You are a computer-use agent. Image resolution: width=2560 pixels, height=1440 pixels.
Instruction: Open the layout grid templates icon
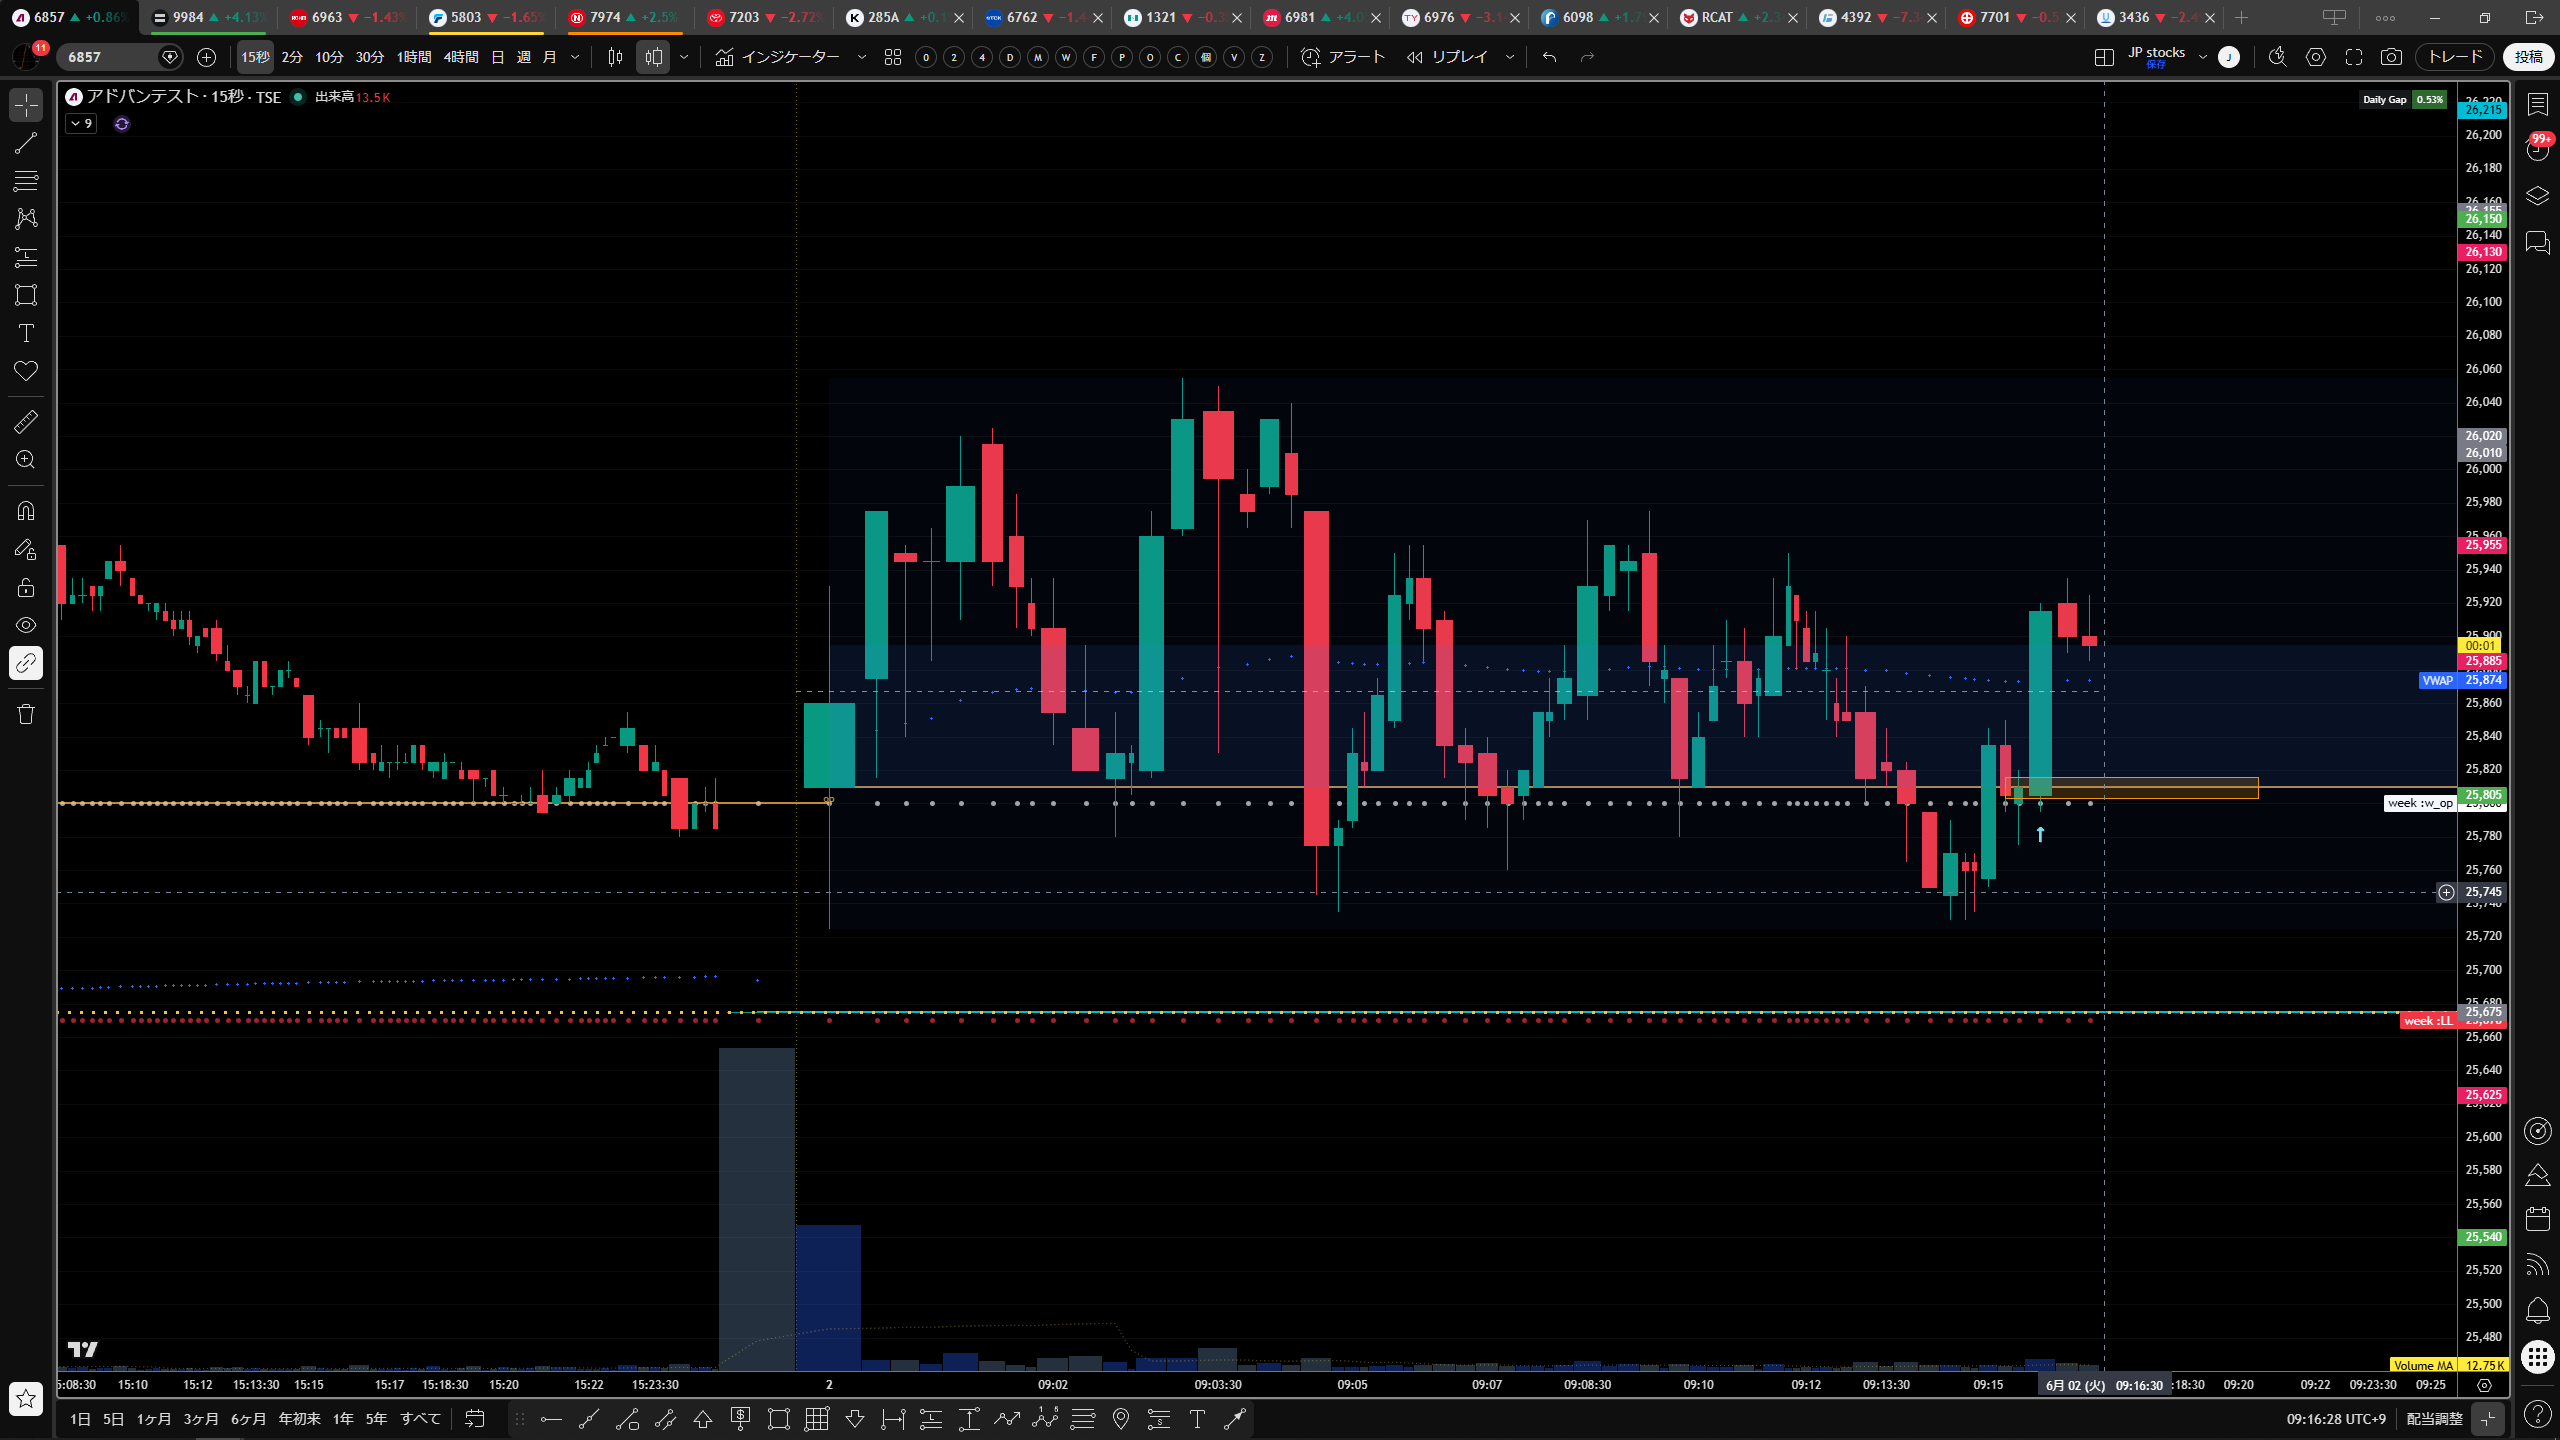click(x=893, y=57)
